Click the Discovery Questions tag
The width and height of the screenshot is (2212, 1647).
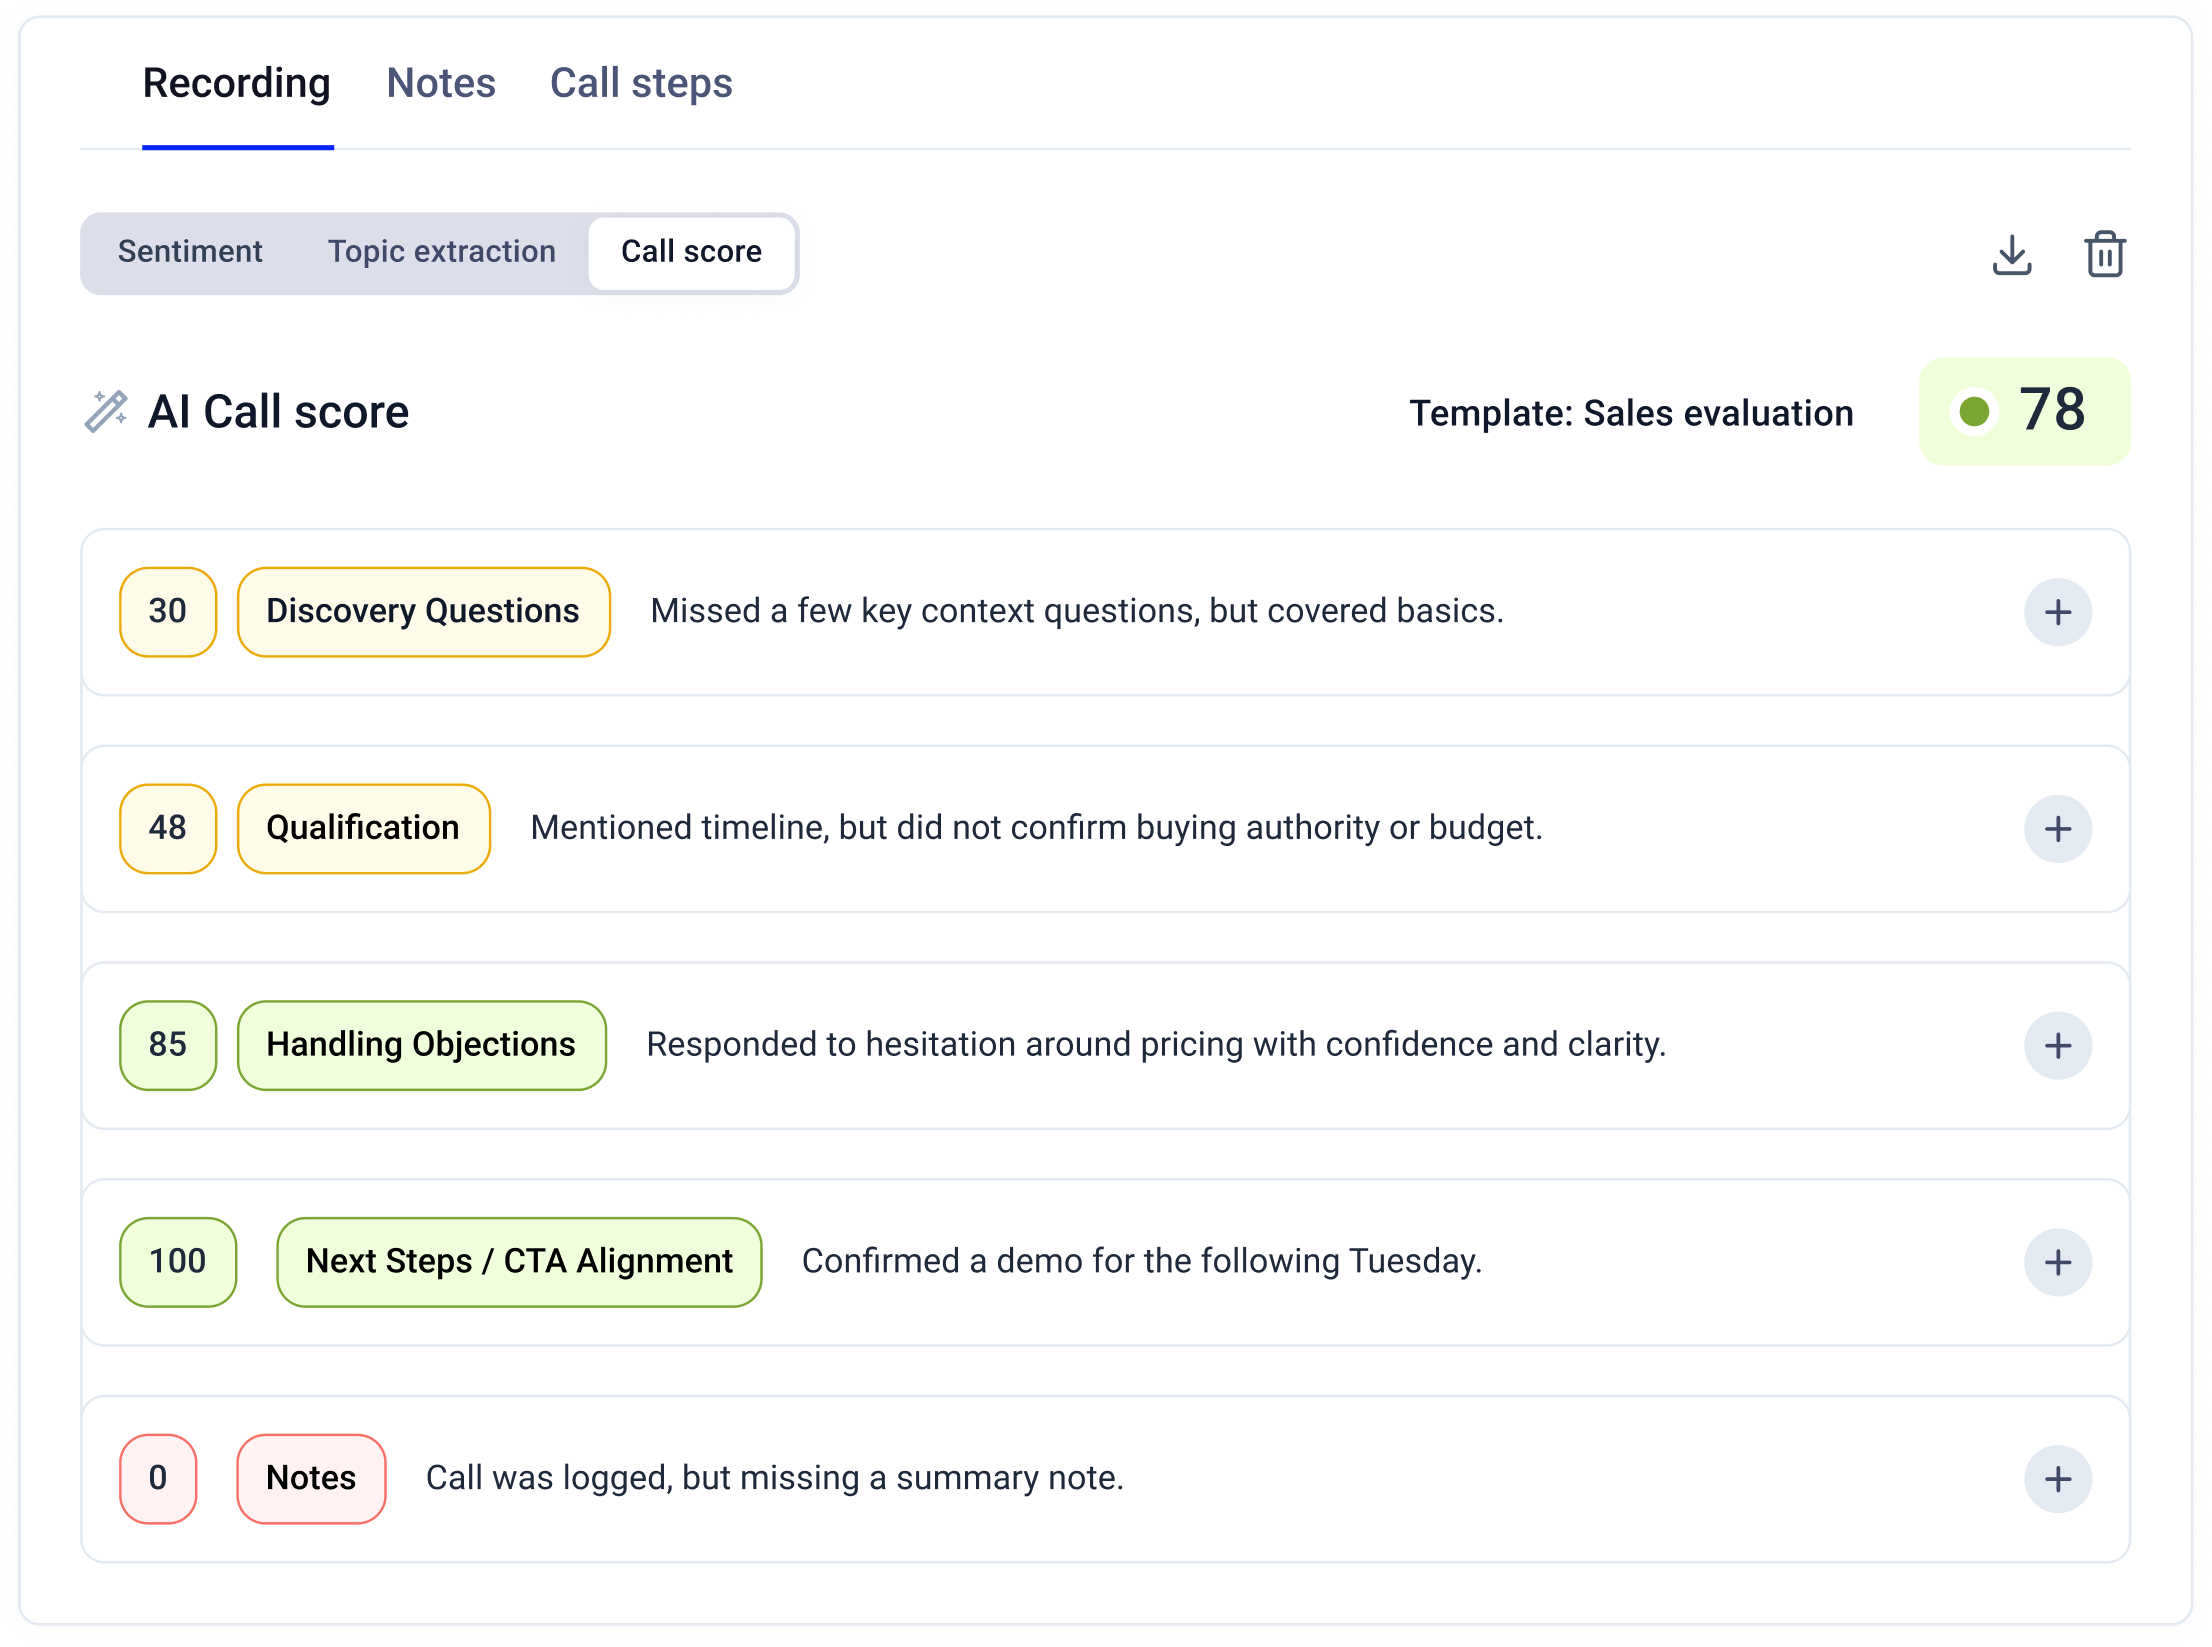[423, 612]
